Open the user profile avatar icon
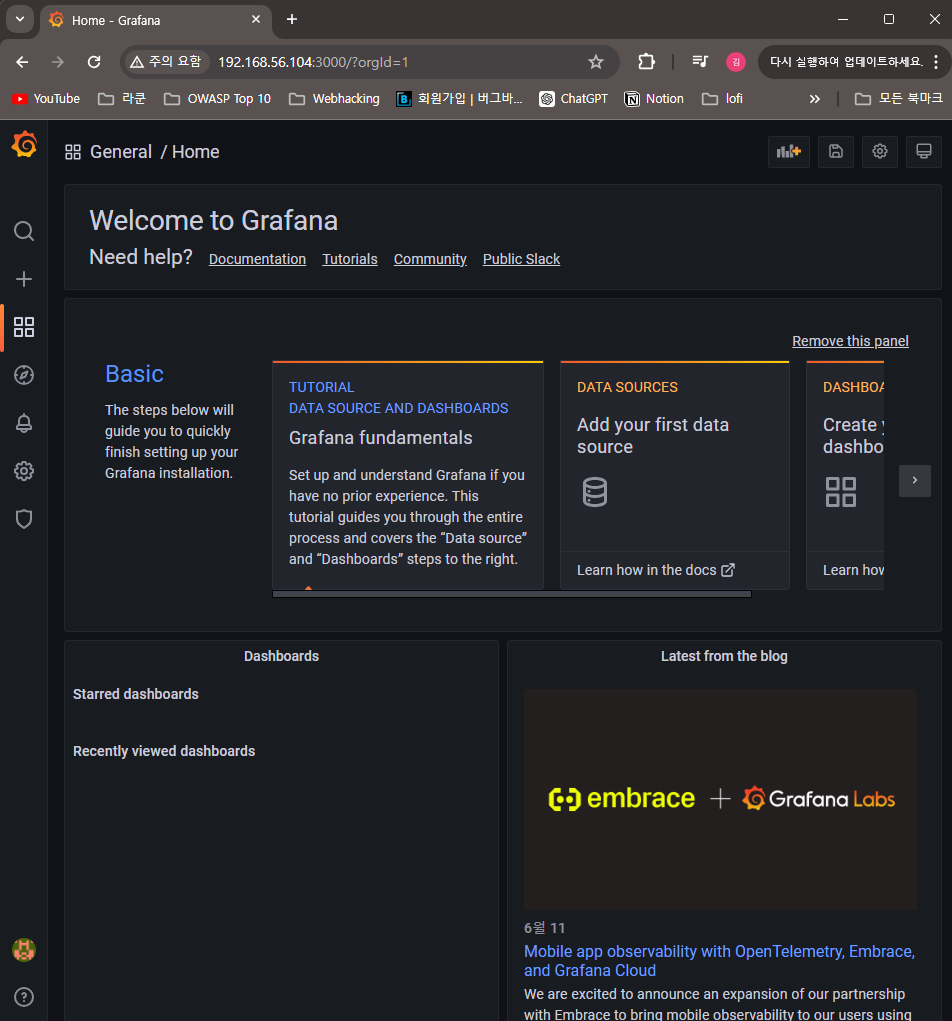952x1021 pixels. point(24,950)
